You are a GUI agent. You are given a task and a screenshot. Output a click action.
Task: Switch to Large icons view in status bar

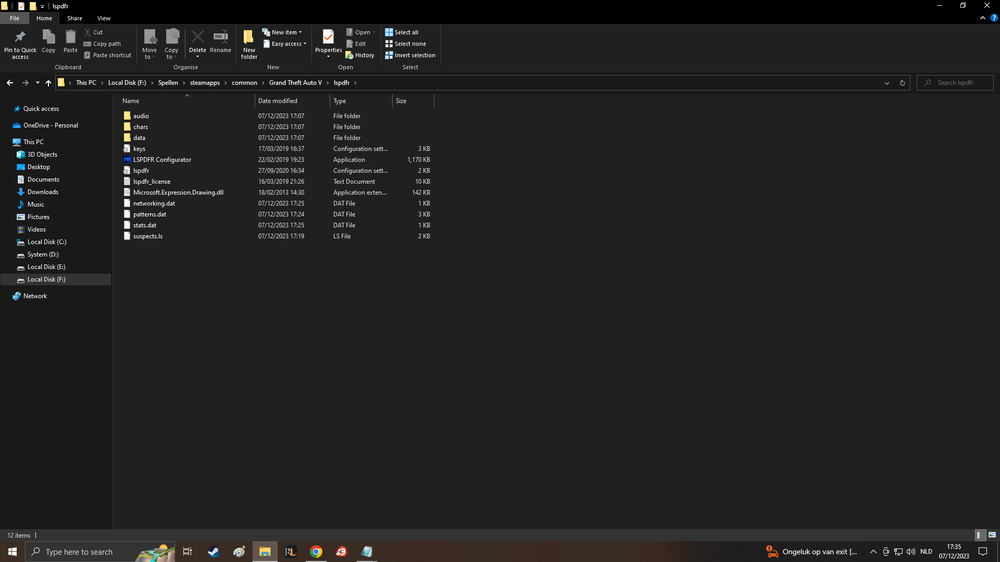(x=992, y=535)
